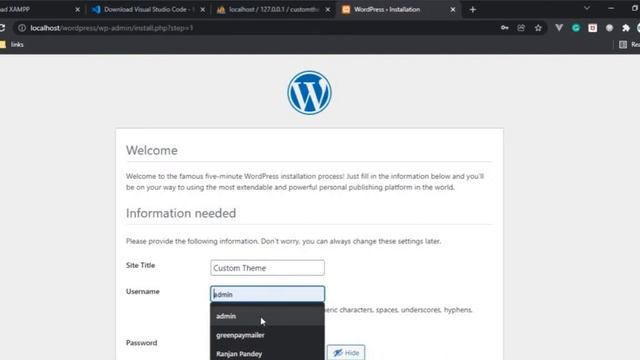
Task: Focus the Site Title field
Action: [267, 268]
